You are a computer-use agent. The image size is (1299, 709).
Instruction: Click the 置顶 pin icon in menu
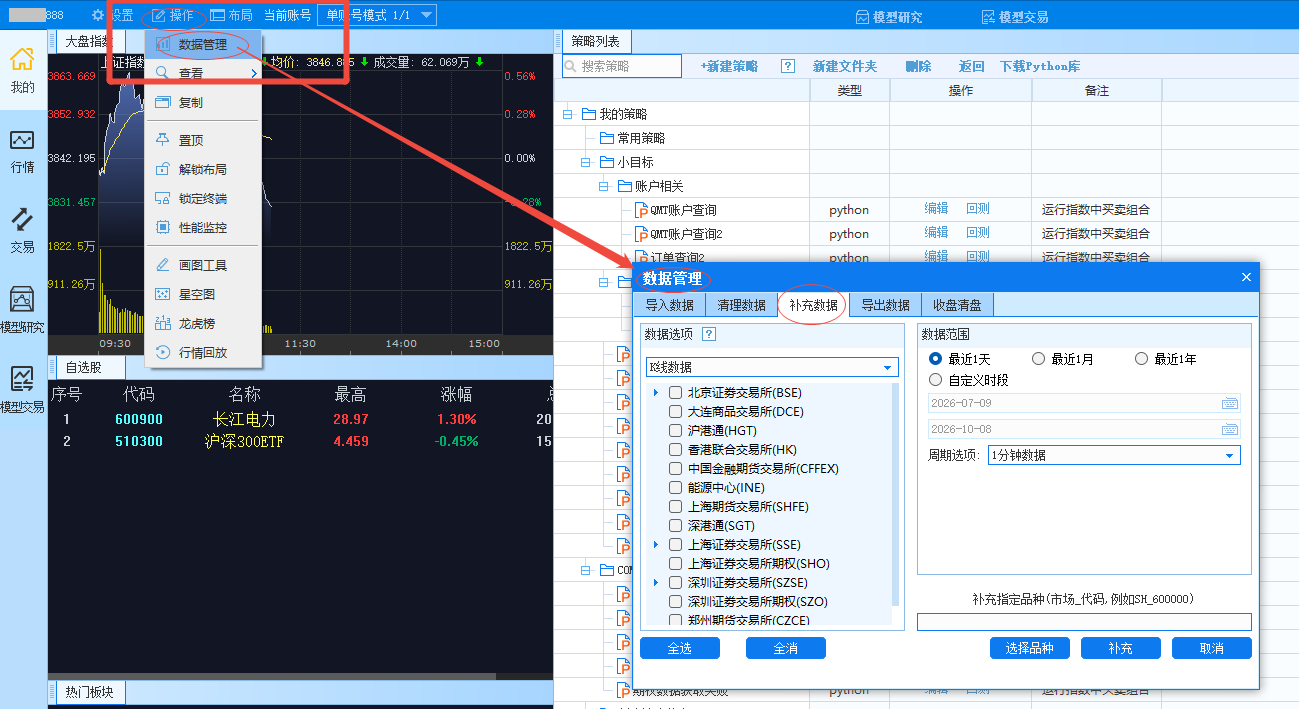pos(162,140)
